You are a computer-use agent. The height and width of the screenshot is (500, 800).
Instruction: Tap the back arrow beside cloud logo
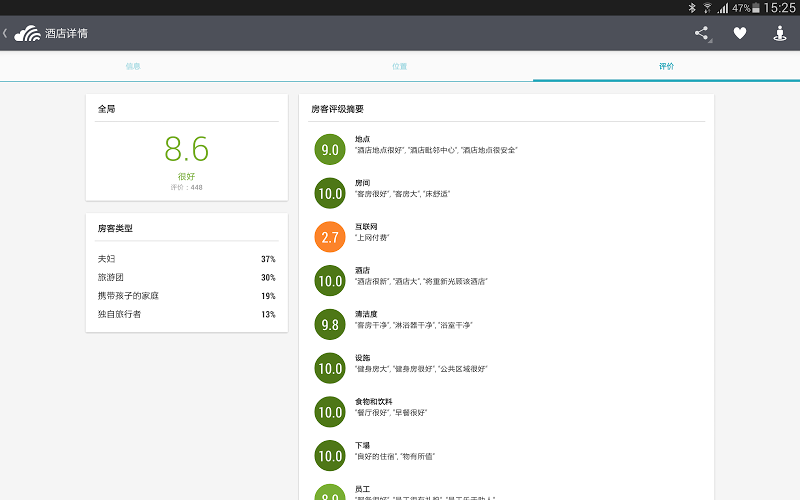click(x=5, y=33)
